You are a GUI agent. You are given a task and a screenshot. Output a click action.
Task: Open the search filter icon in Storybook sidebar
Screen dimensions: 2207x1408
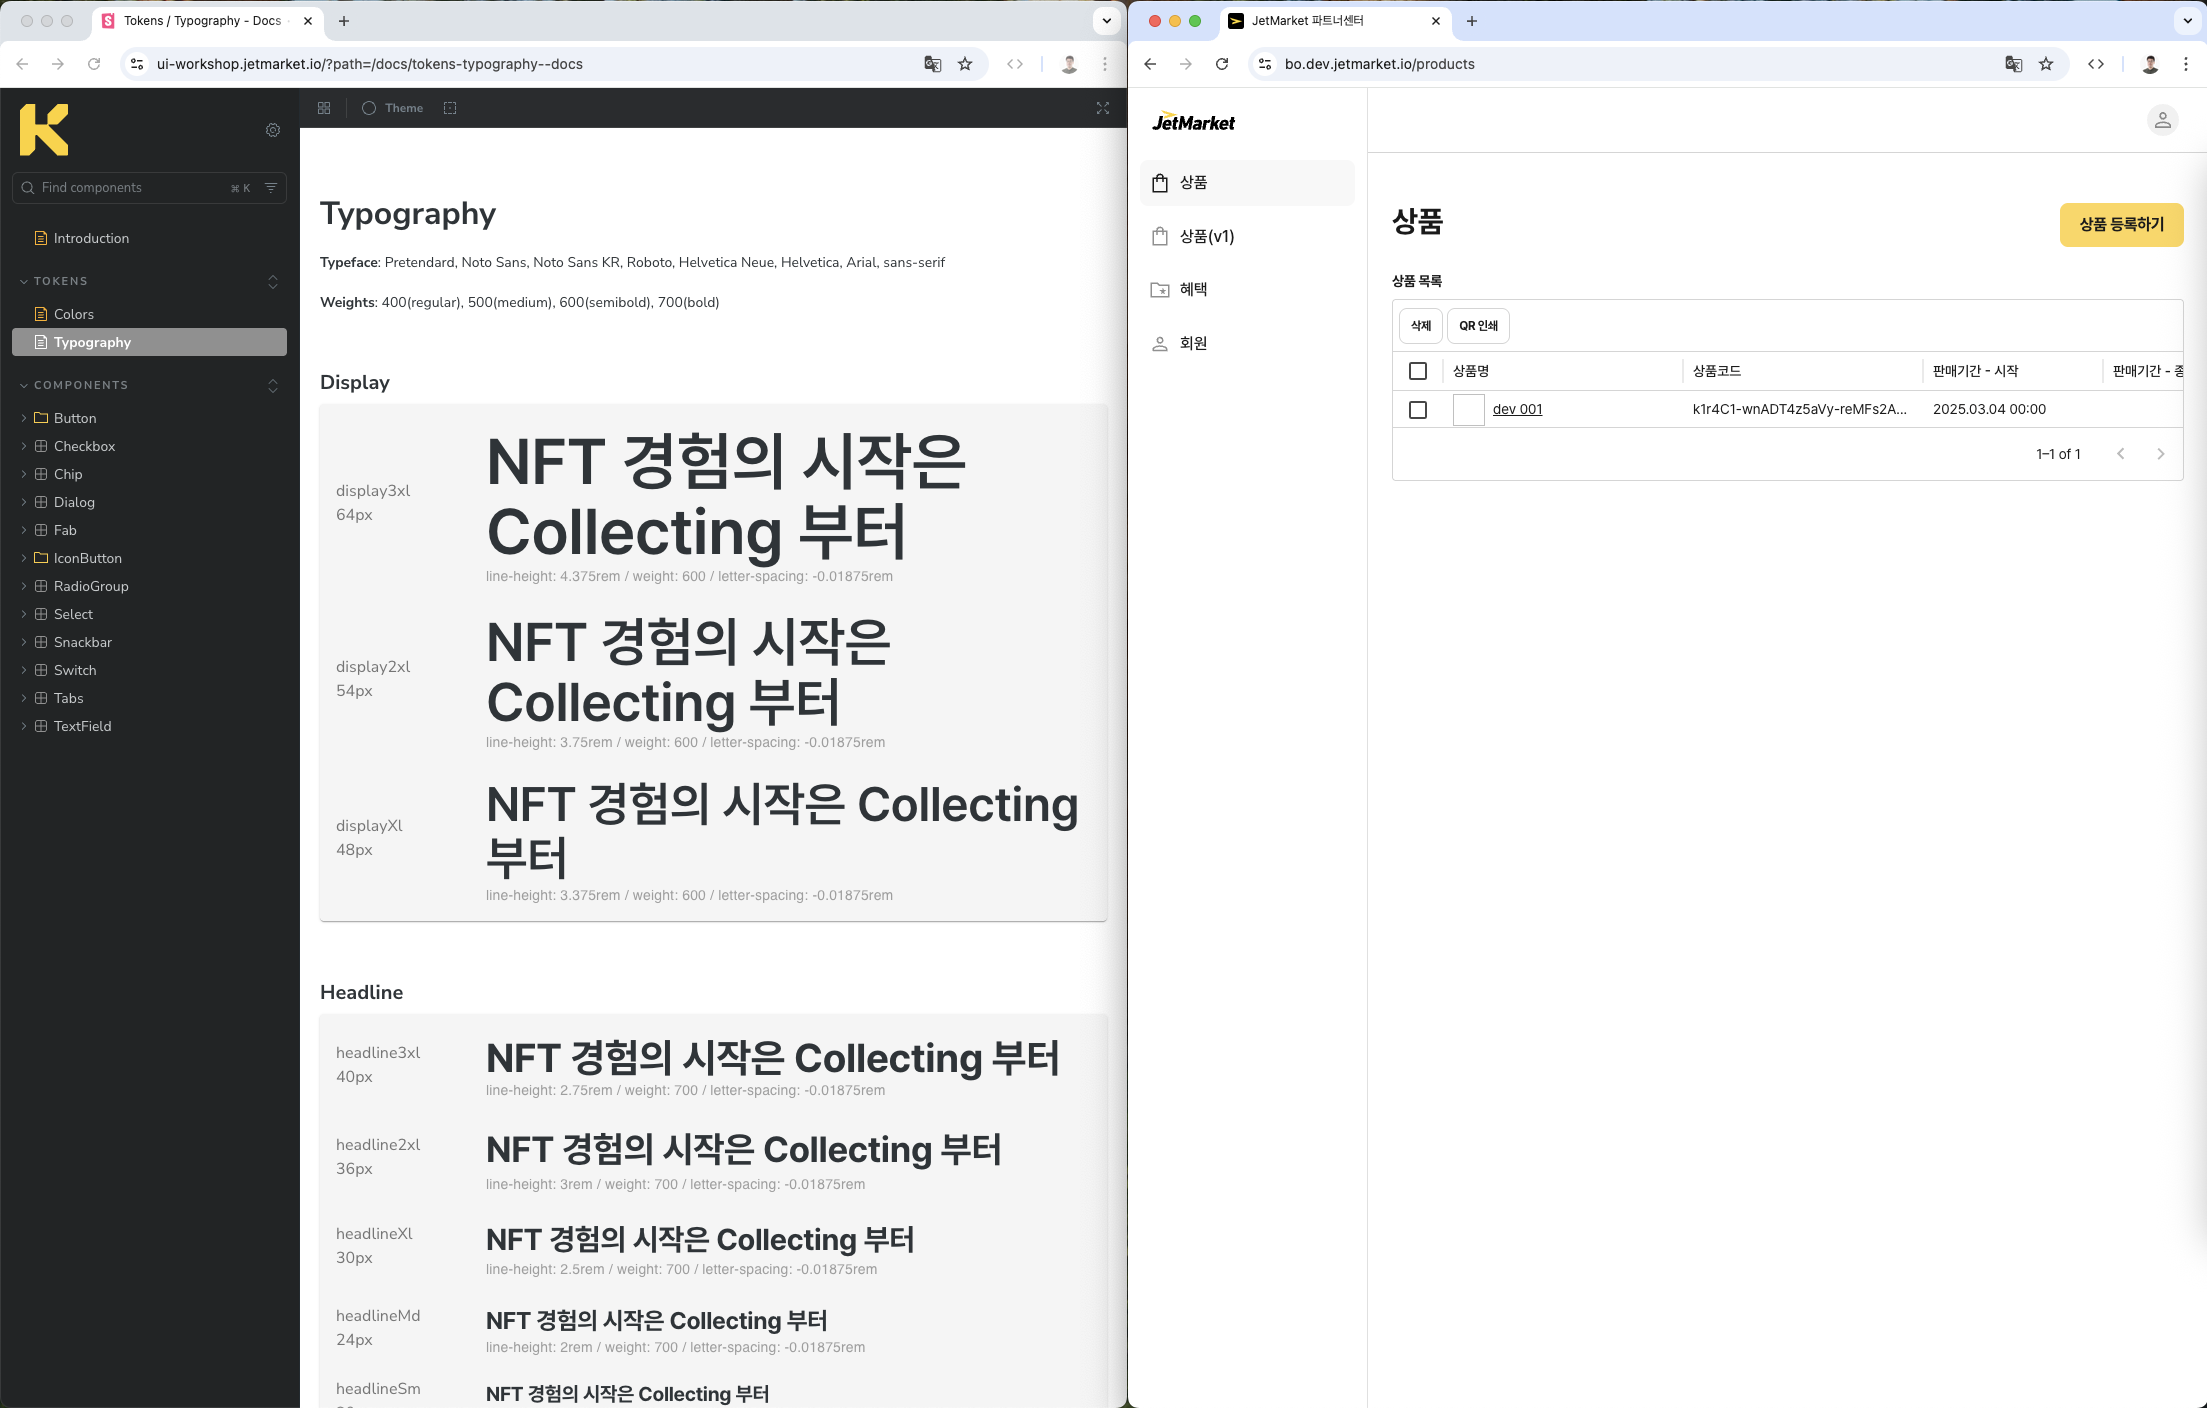pyautogui.click(x=271, y=188)
